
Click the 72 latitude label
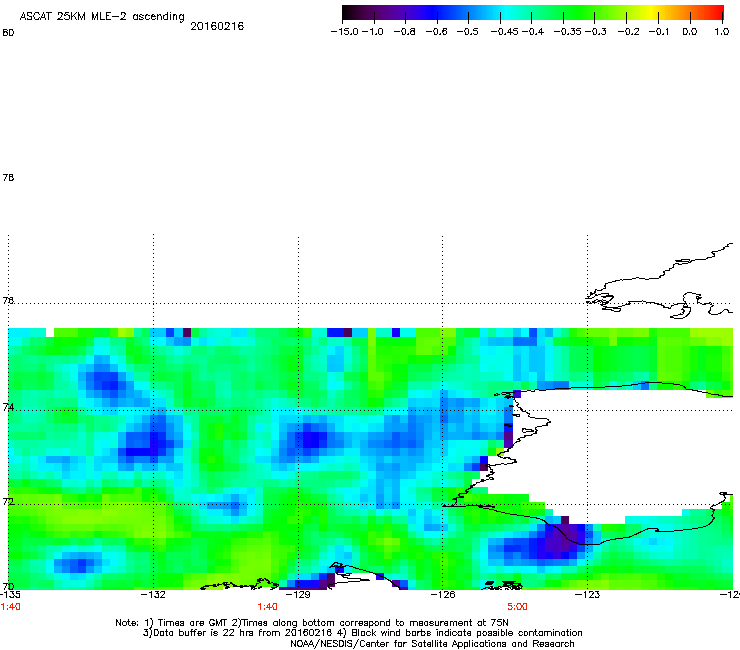8,501
